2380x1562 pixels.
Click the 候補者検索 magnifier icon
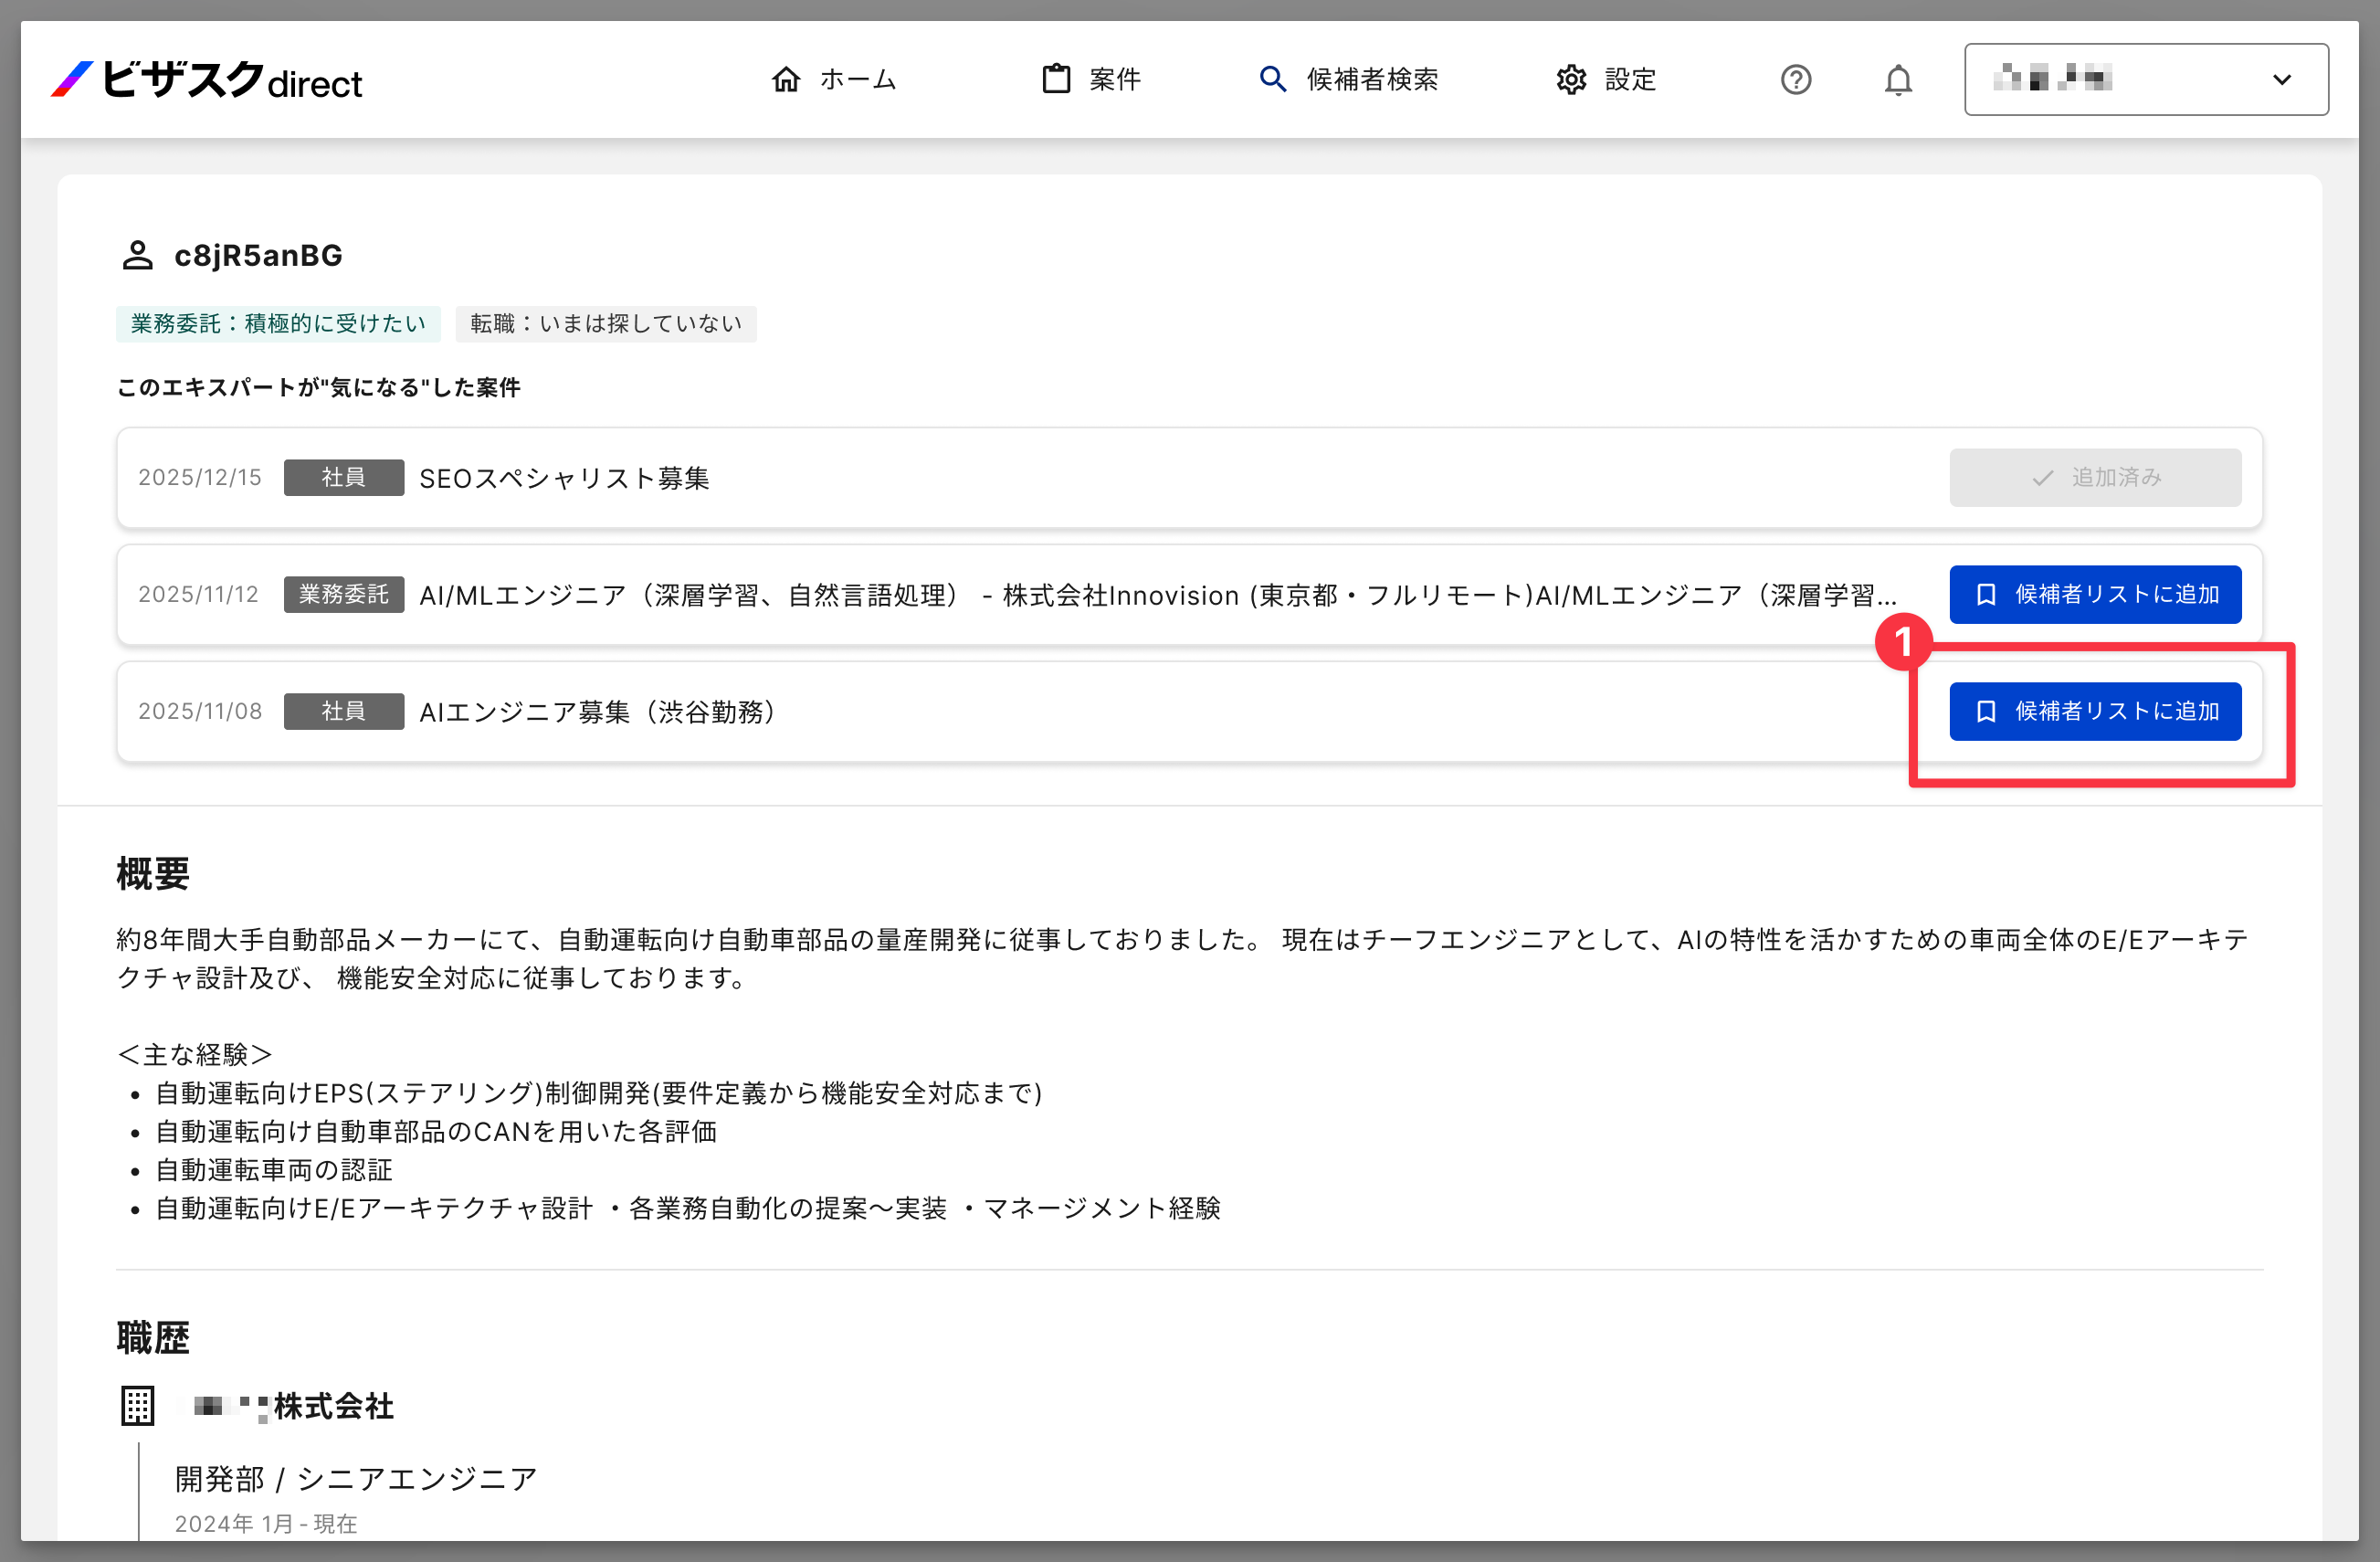pos(1272,79)
